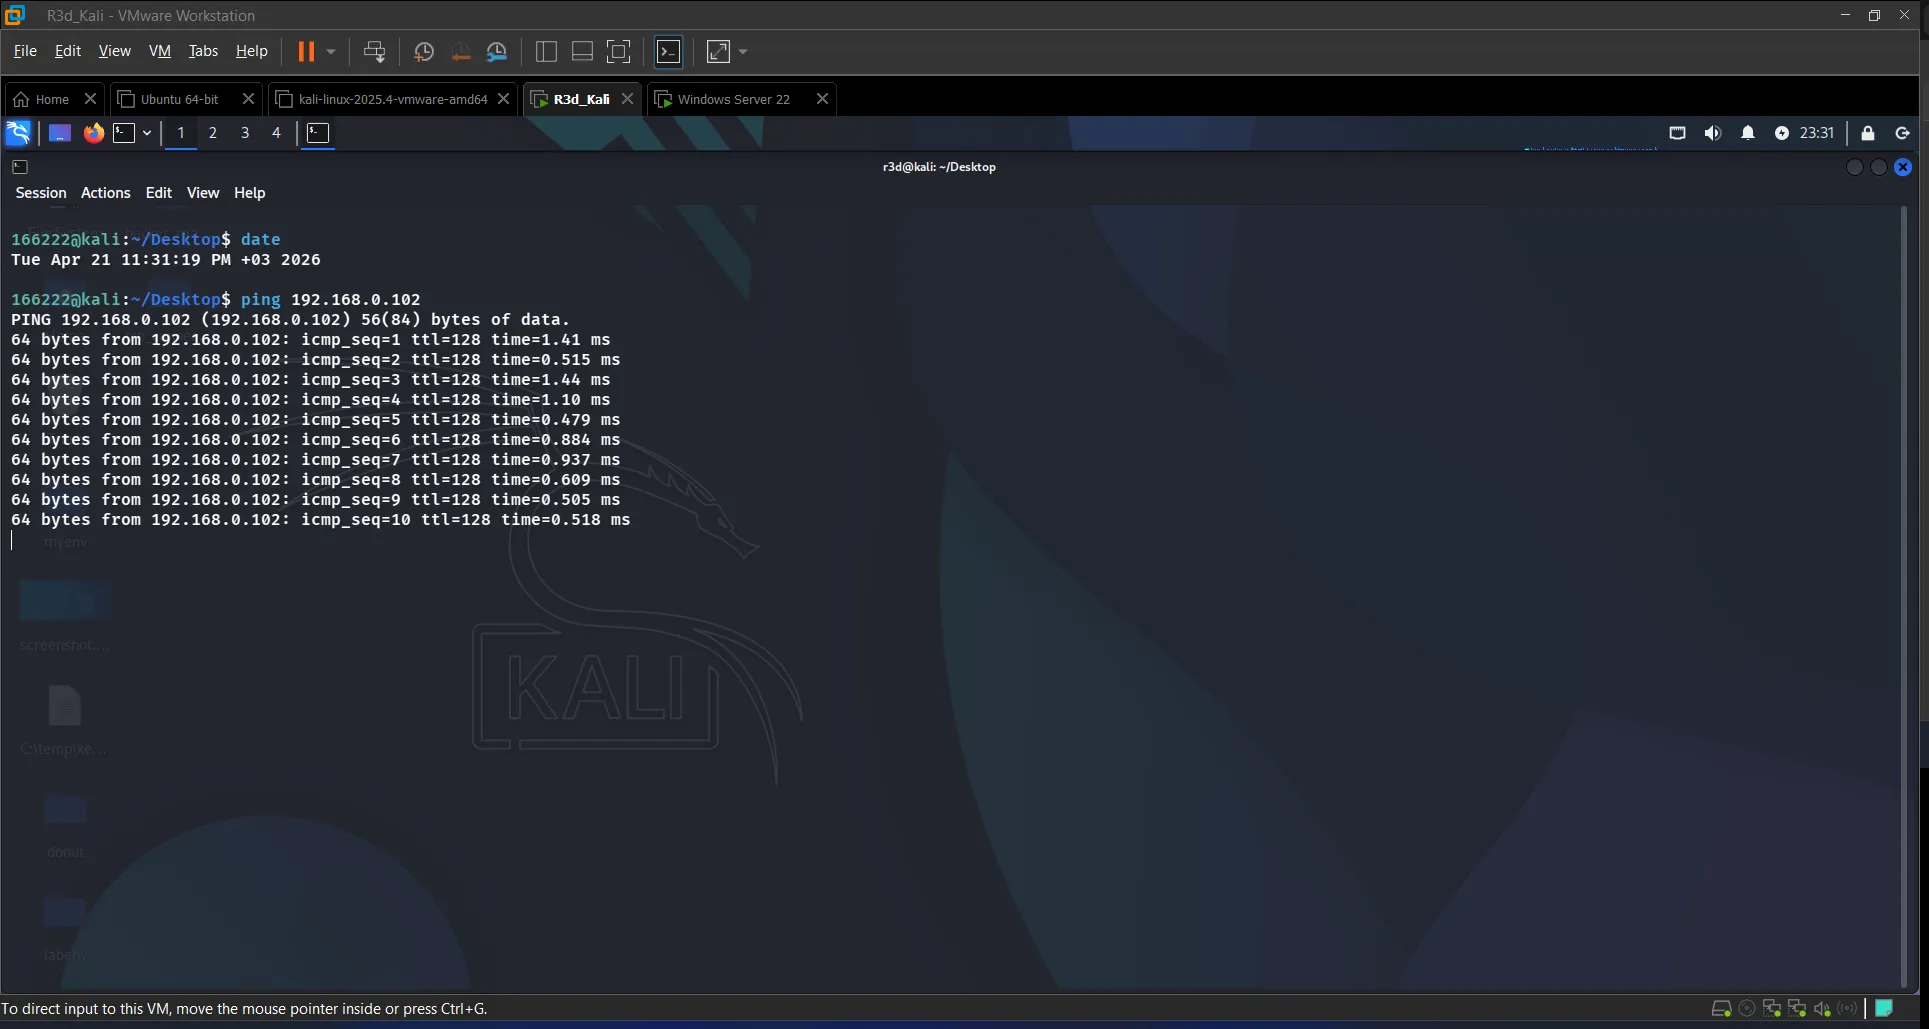Click the log out icon in Kali panel
The width and height of the screenshot is (1929, 1029).
pyautogui.click(x=1903, y=133)
